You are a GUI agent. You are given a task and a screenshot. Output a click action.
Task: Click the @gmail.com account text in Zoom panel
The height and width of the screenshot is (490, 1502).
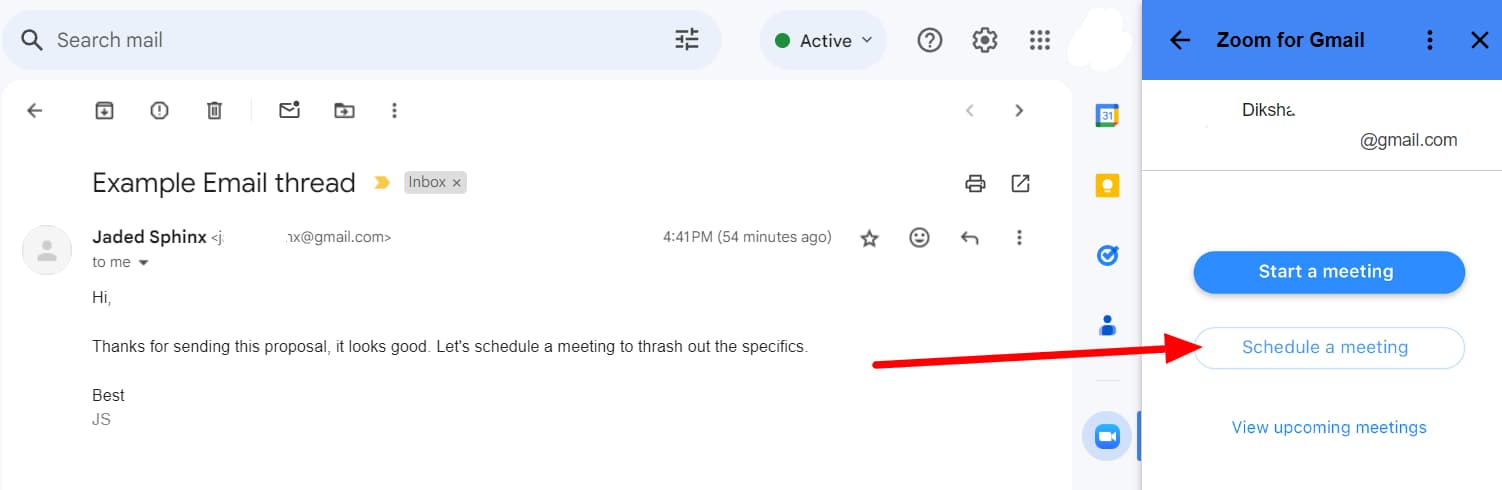pyautogui.click(x=1408, y=140)
